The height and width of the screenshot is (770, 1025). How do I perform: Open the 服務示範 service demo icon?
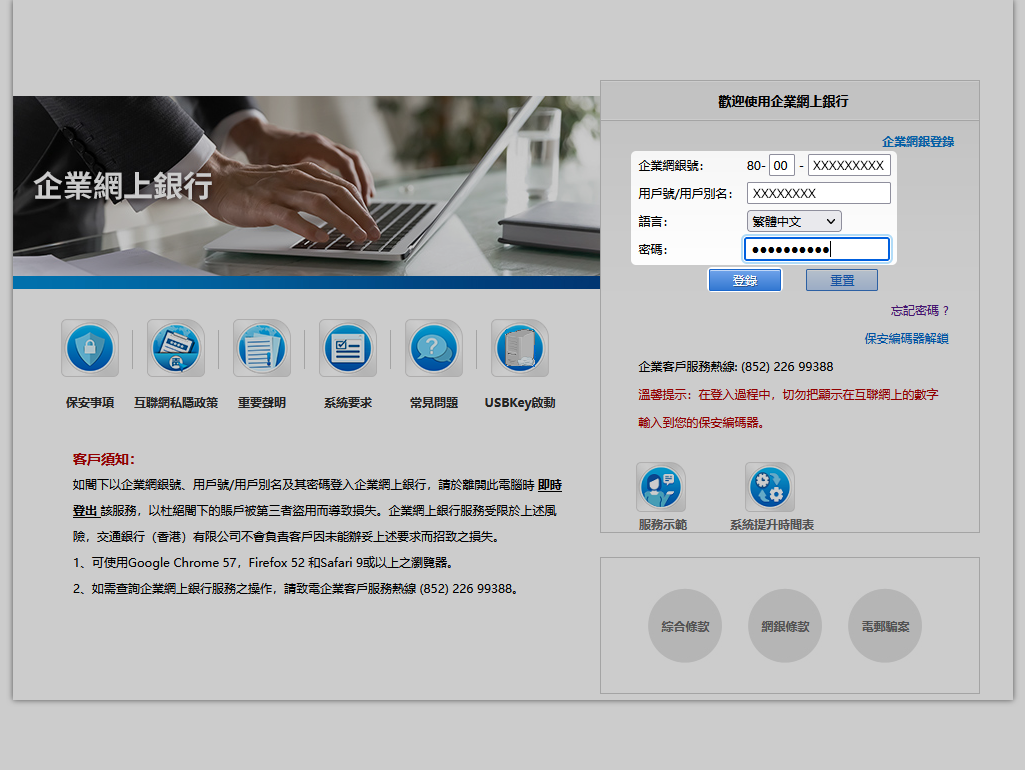[661, 487]
